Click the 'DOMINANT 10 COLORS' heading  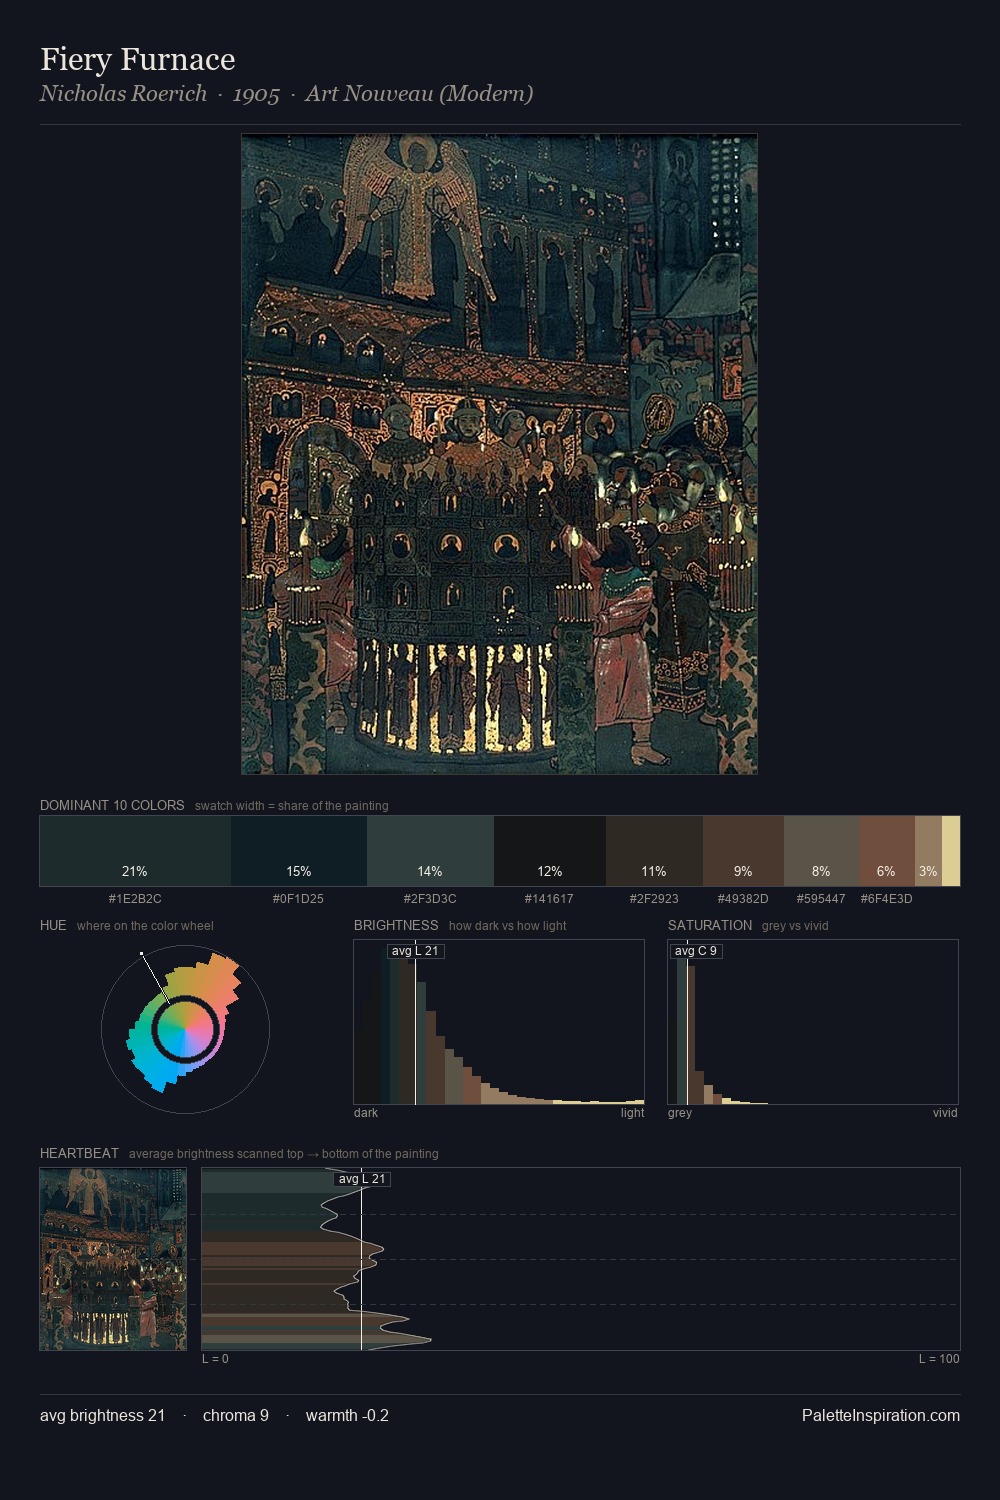coord(112,805)
